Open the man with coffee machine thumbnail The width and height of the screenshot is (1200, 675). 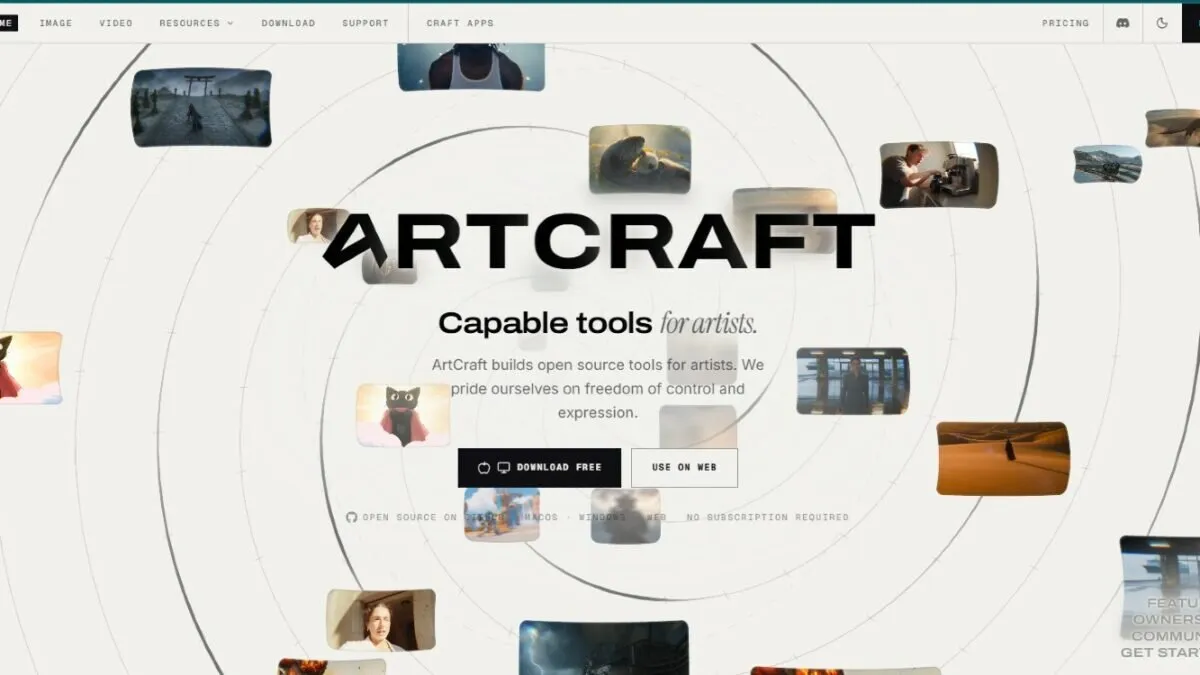[938, 174]
